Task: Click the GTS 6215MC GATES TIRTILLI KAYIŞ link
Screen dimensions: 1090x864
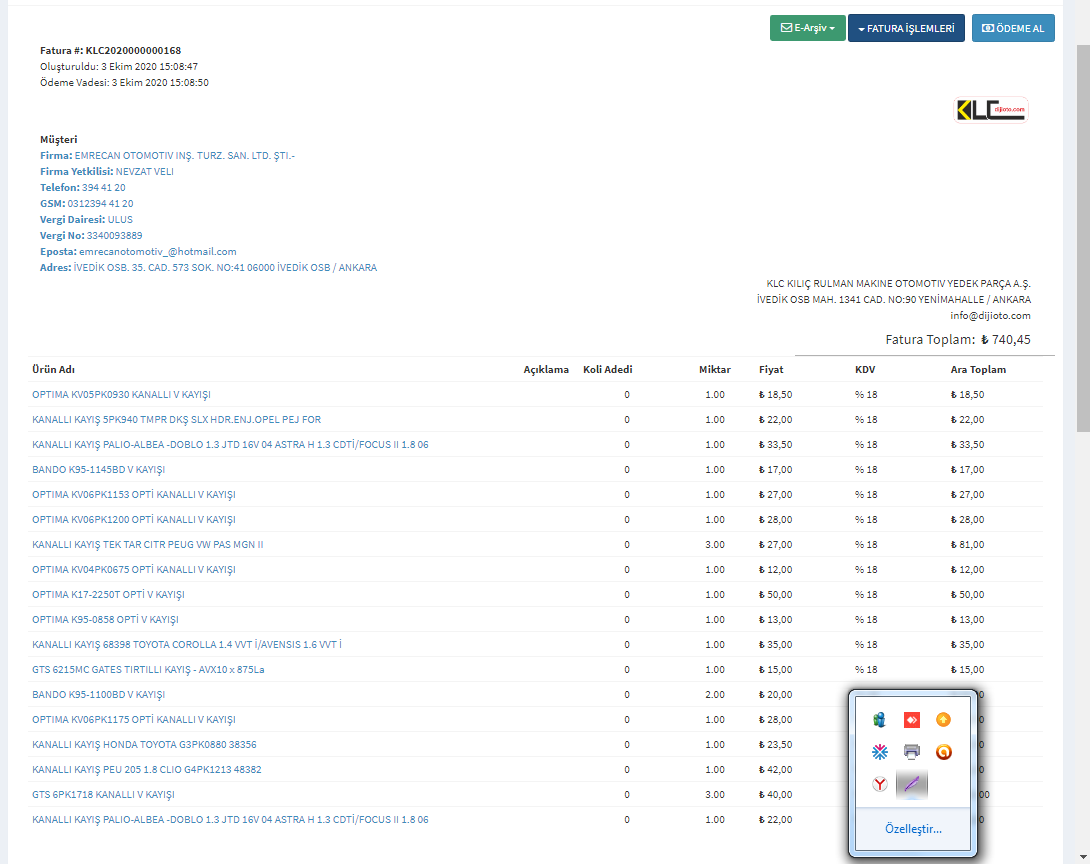Action: coord(148,670)
